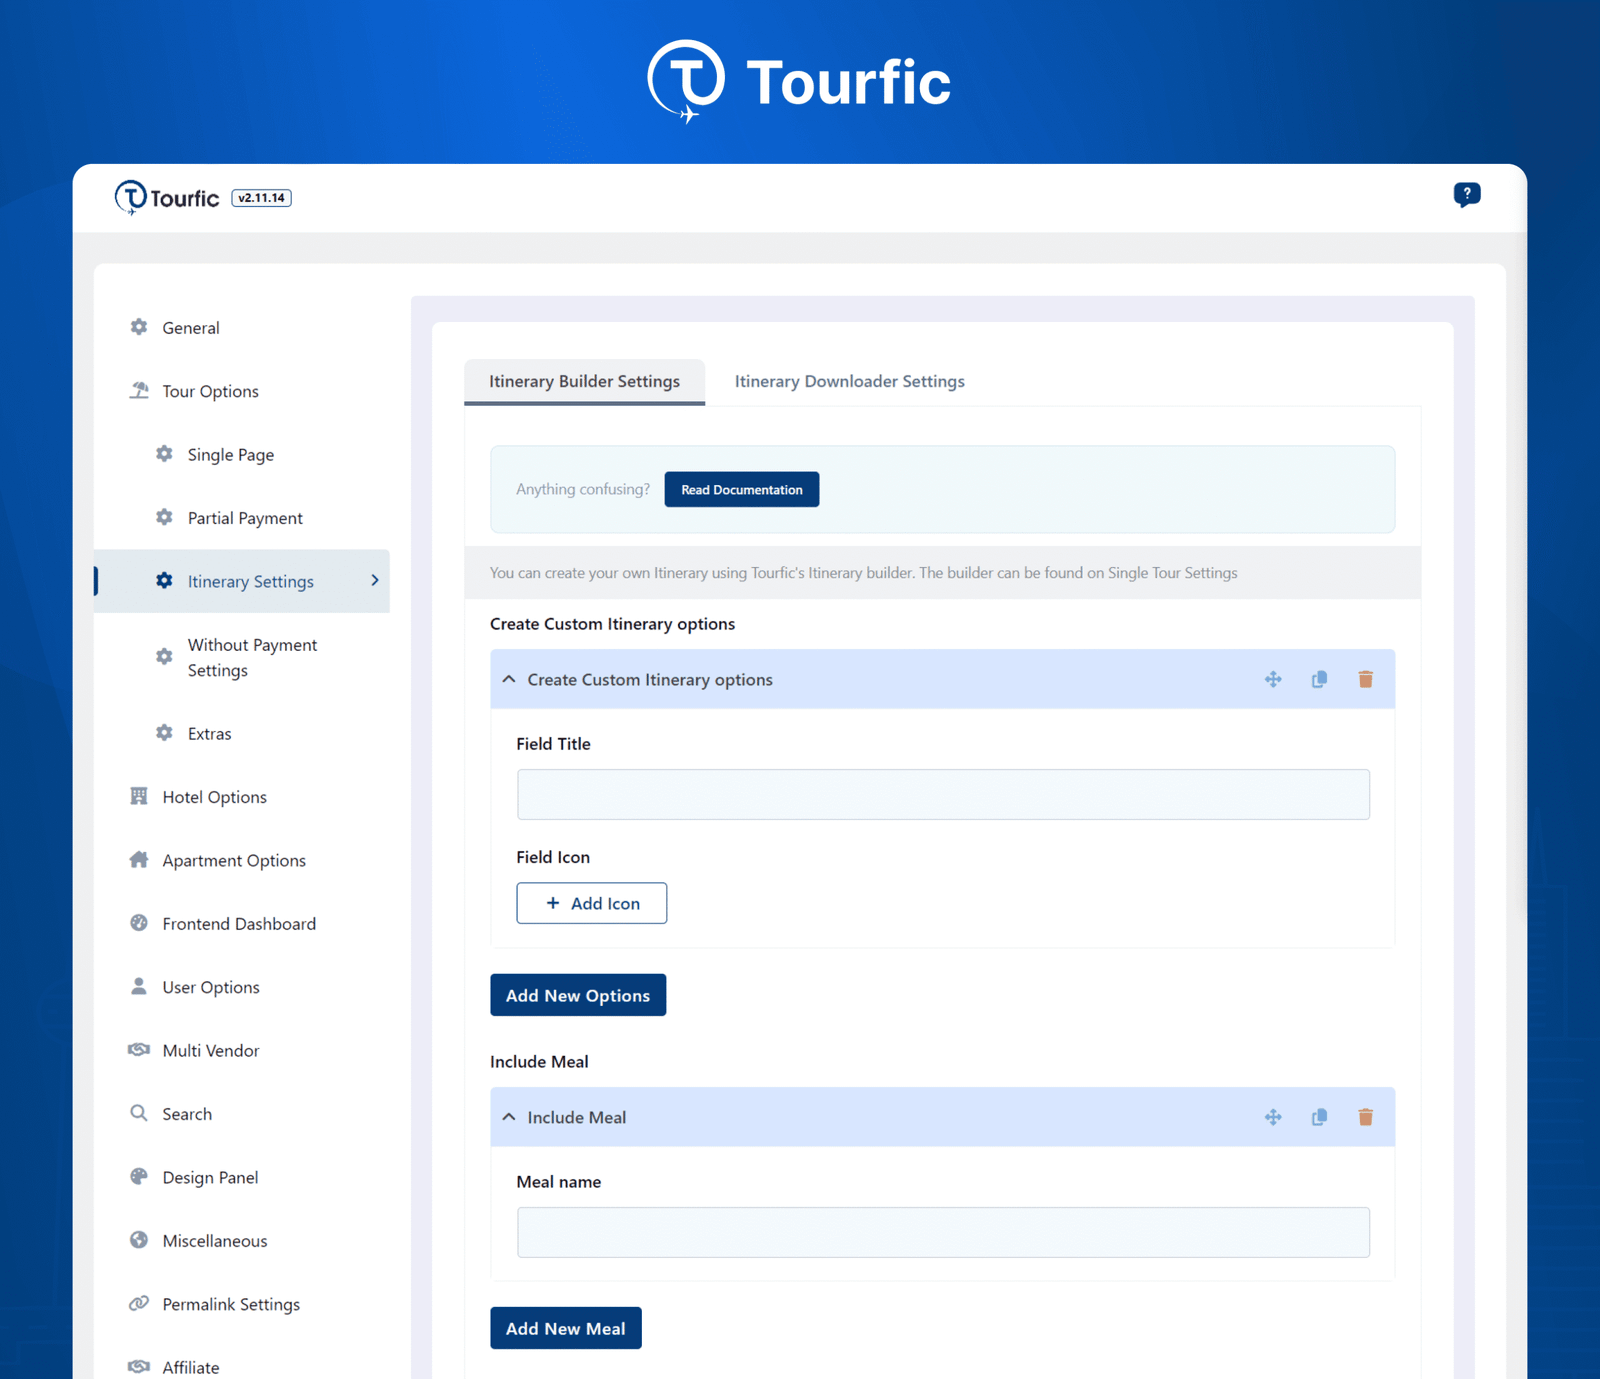Open Without Payment Settings in the sidebar

click(x=252, y=657)
